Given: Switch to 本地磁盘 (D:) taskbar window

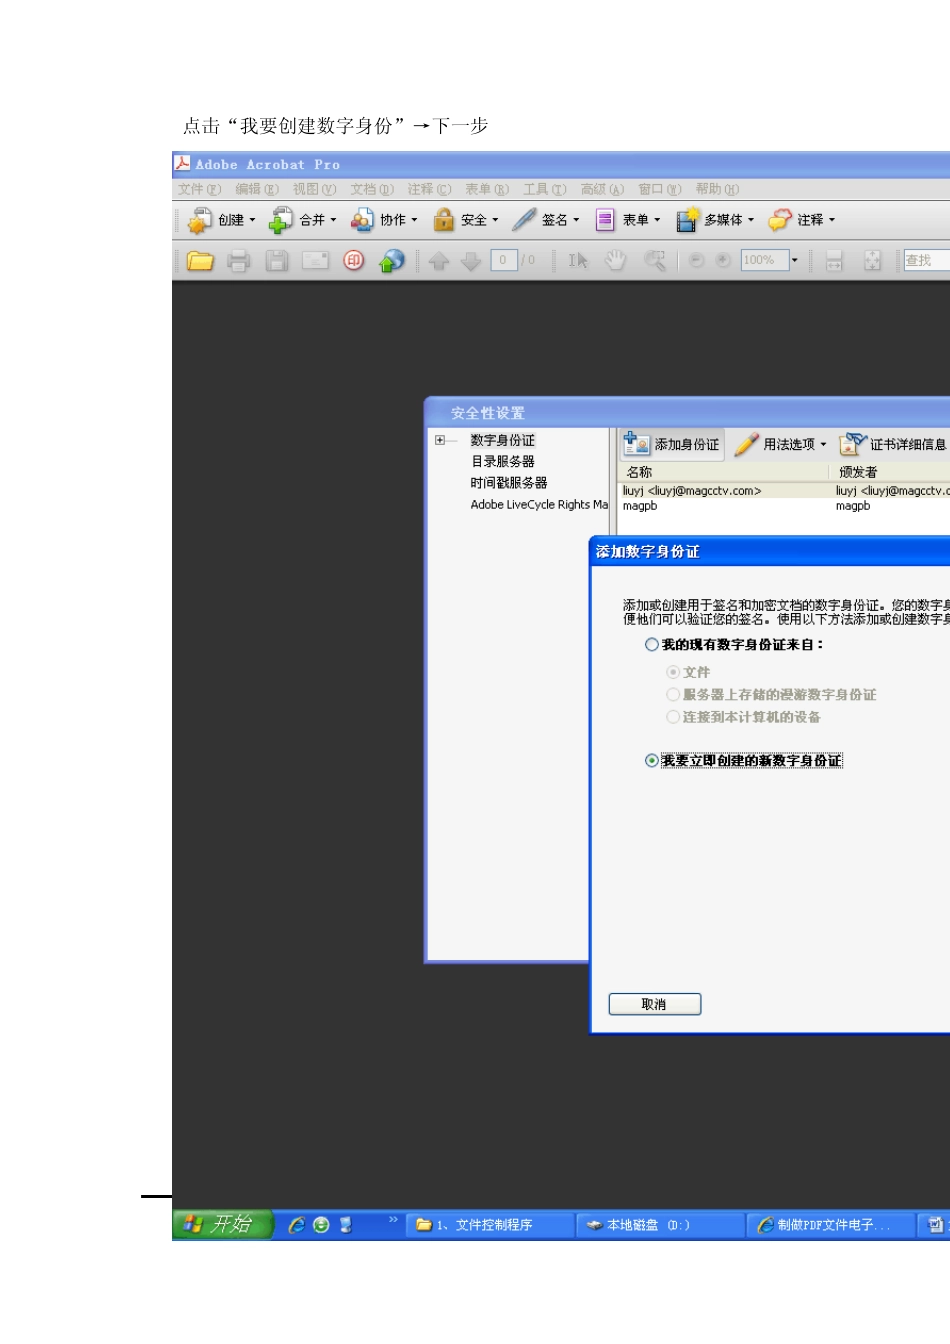Looking at the screenshot, I should [x=661, y=1225].
